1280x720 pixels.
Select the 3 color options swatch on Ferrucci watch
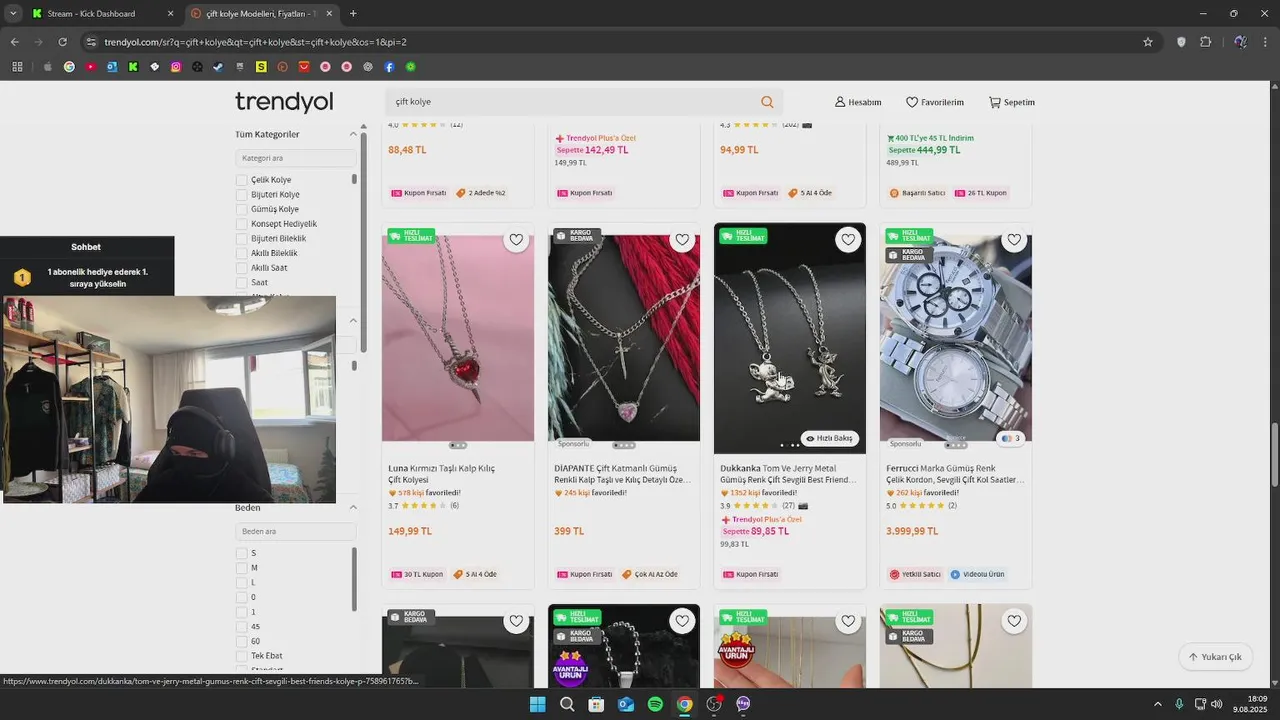coord(1010,438)
